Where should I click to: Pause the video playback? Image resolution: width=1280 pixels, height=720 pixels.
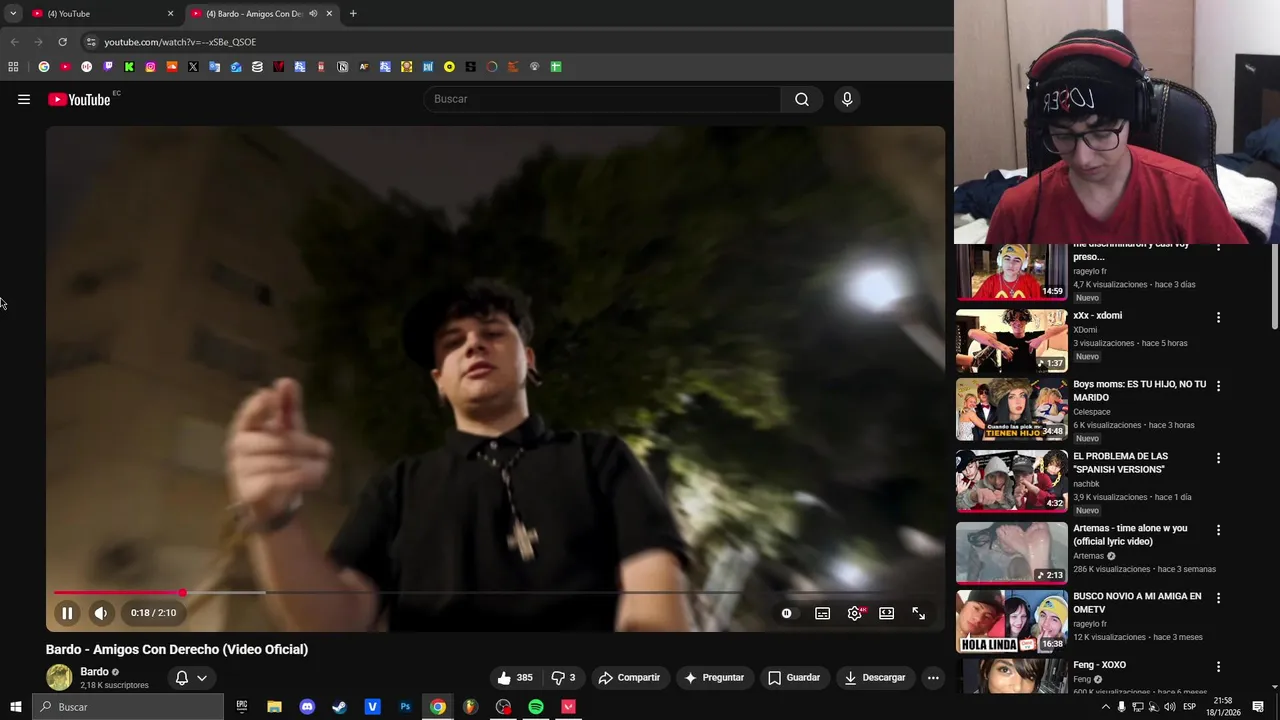(67, 613)
